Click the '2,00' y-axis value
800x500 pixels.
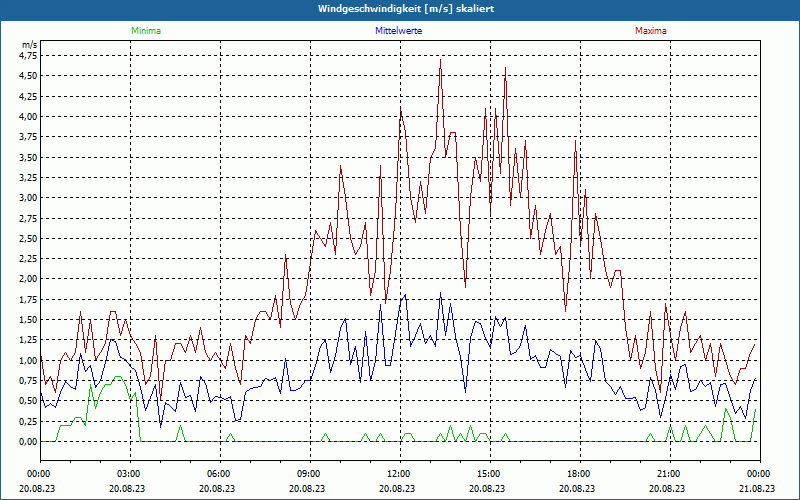click(29, 279)
